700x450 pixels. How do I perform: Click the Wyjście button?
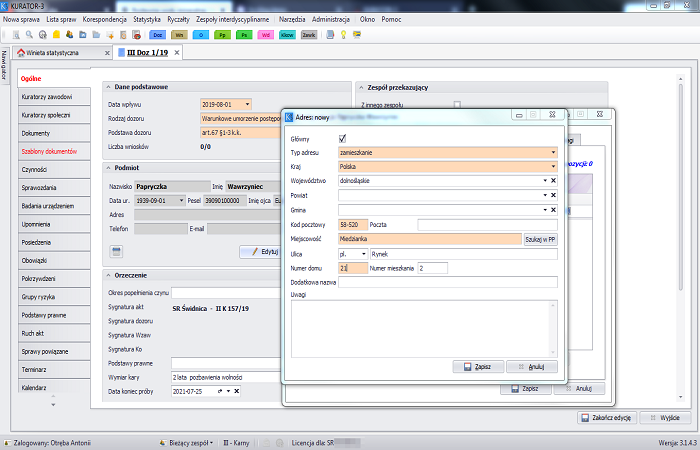(666, 418)
